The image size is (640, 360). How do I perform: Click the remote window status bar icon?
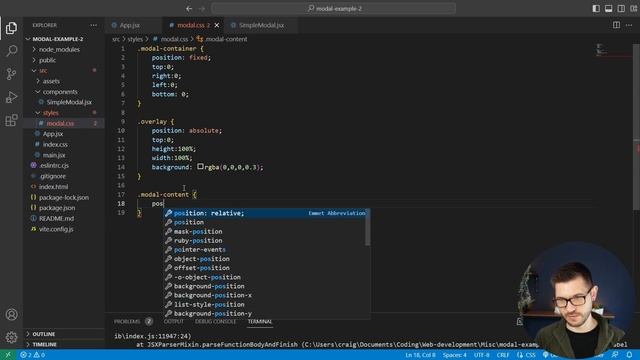(x=8, y=355)
